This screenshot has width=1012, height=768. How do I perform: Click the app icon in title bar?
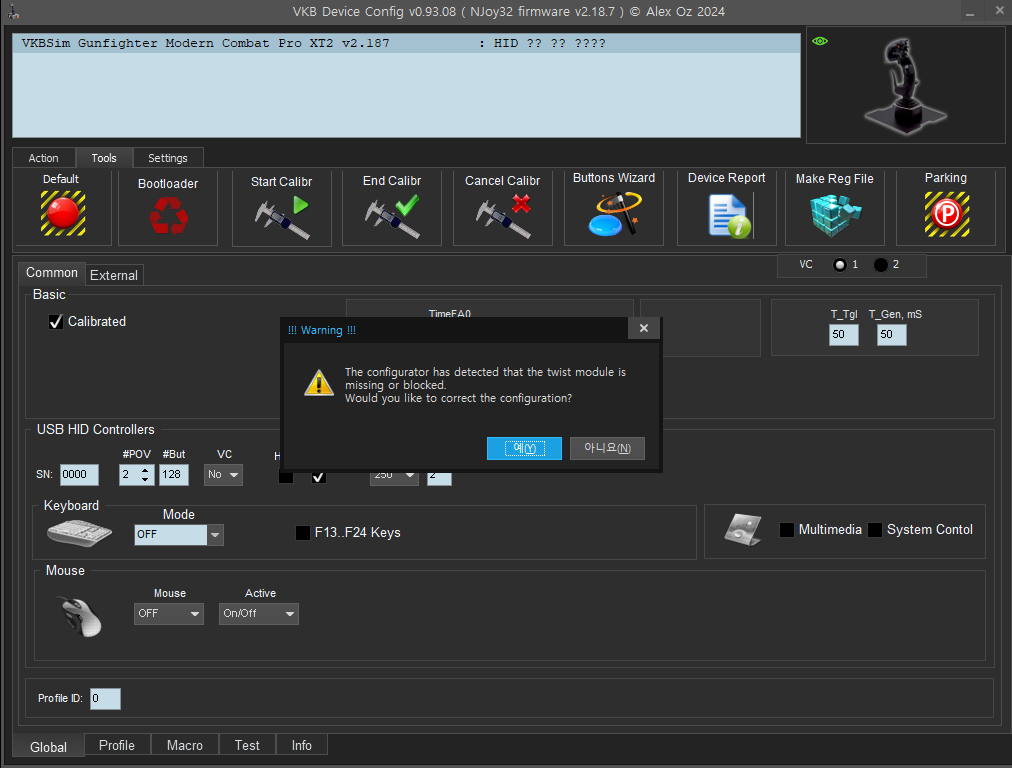pyautogui.click(x=14, y=12)
